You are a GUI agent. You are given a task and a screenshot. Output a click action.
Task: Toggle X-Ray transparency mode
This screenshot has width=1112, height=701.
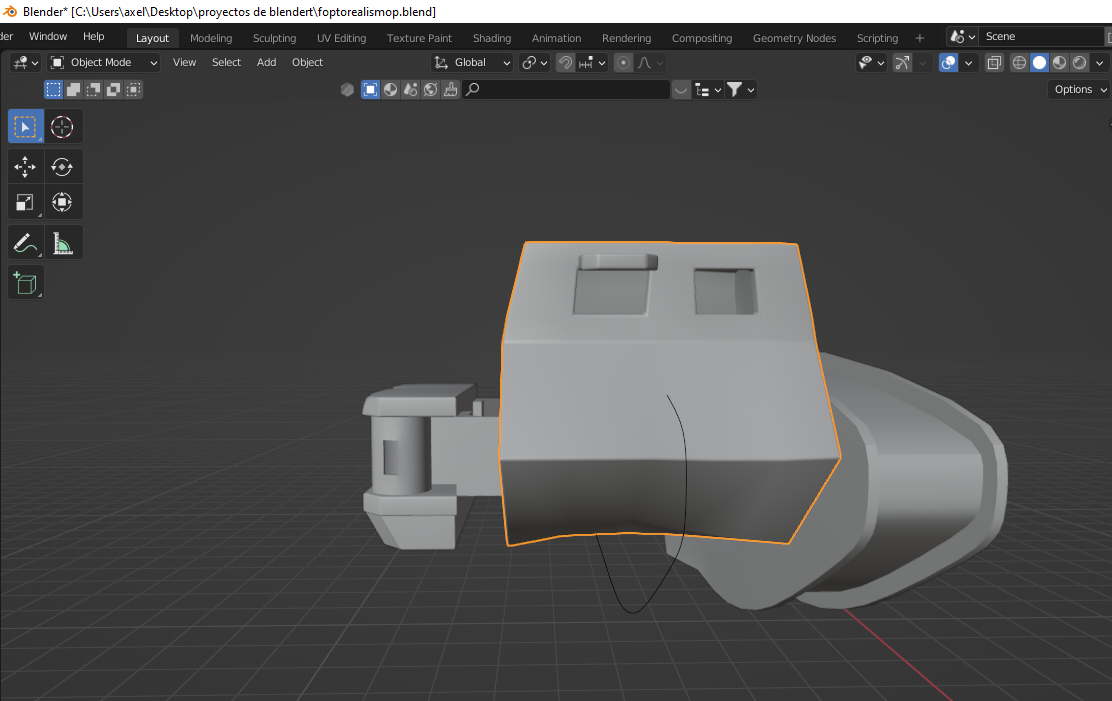point(994,62)
